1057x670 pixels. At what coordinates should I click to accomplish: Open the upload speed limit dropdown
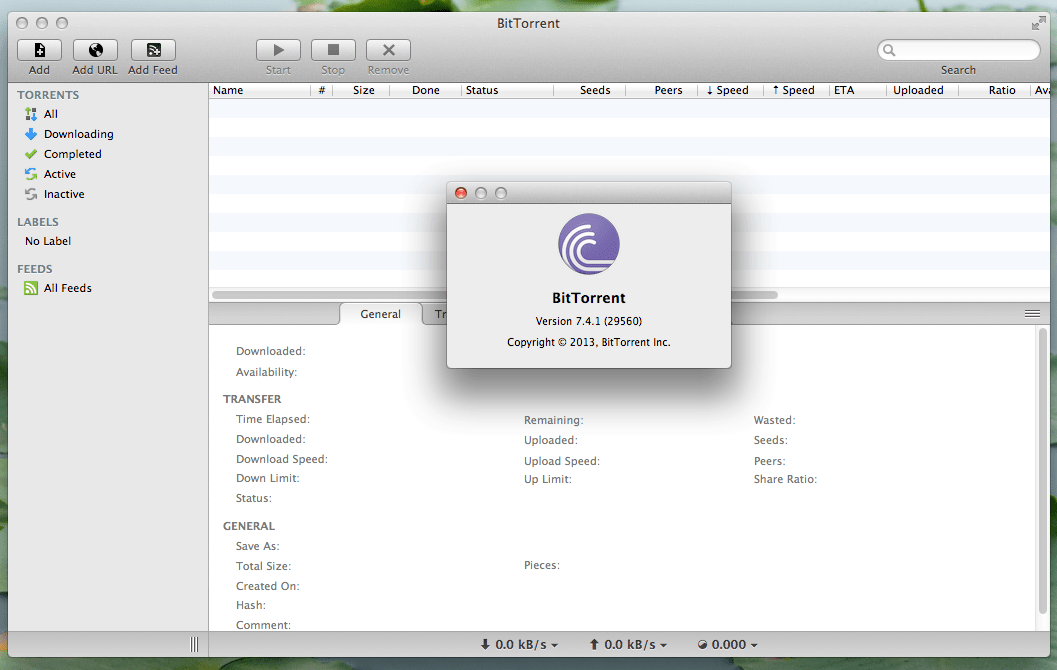(628, 644)
